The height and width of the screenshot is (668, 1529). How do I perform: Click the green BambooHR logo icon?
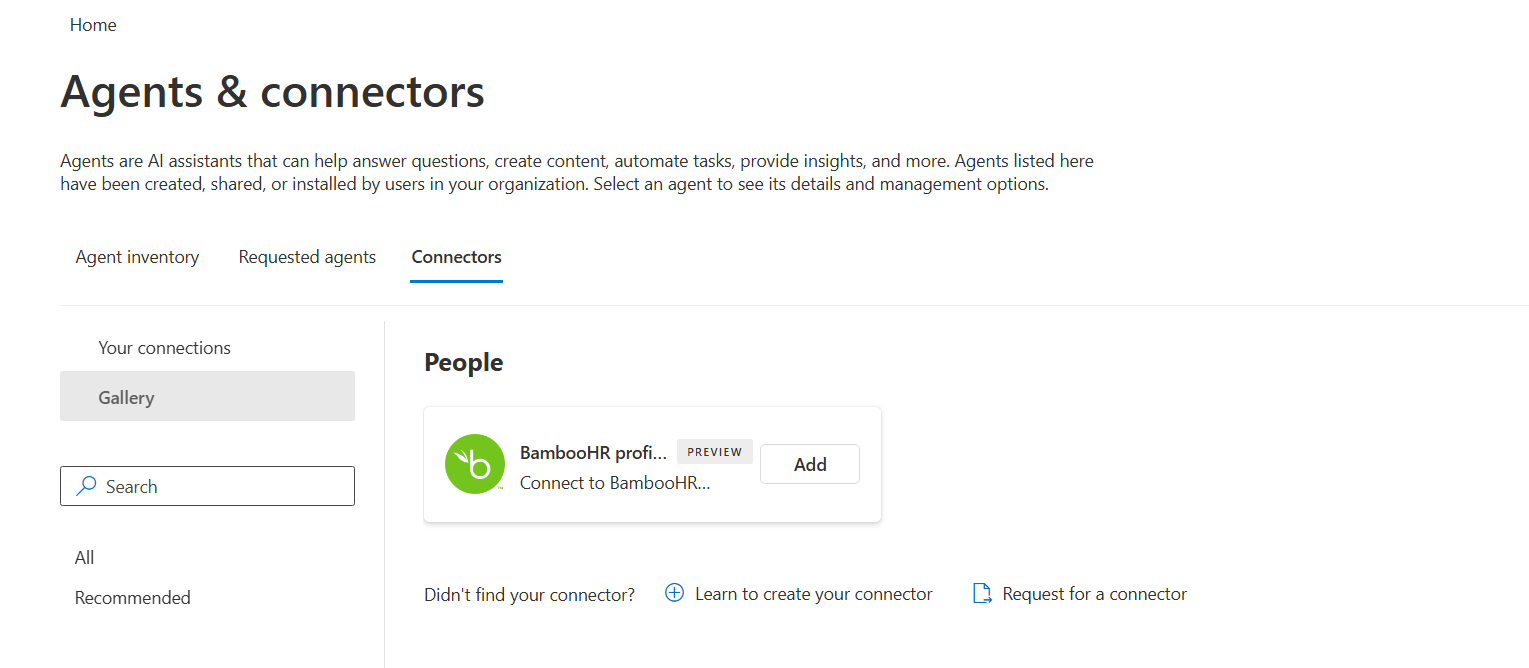pyautogui.click(x=475, y=464)
